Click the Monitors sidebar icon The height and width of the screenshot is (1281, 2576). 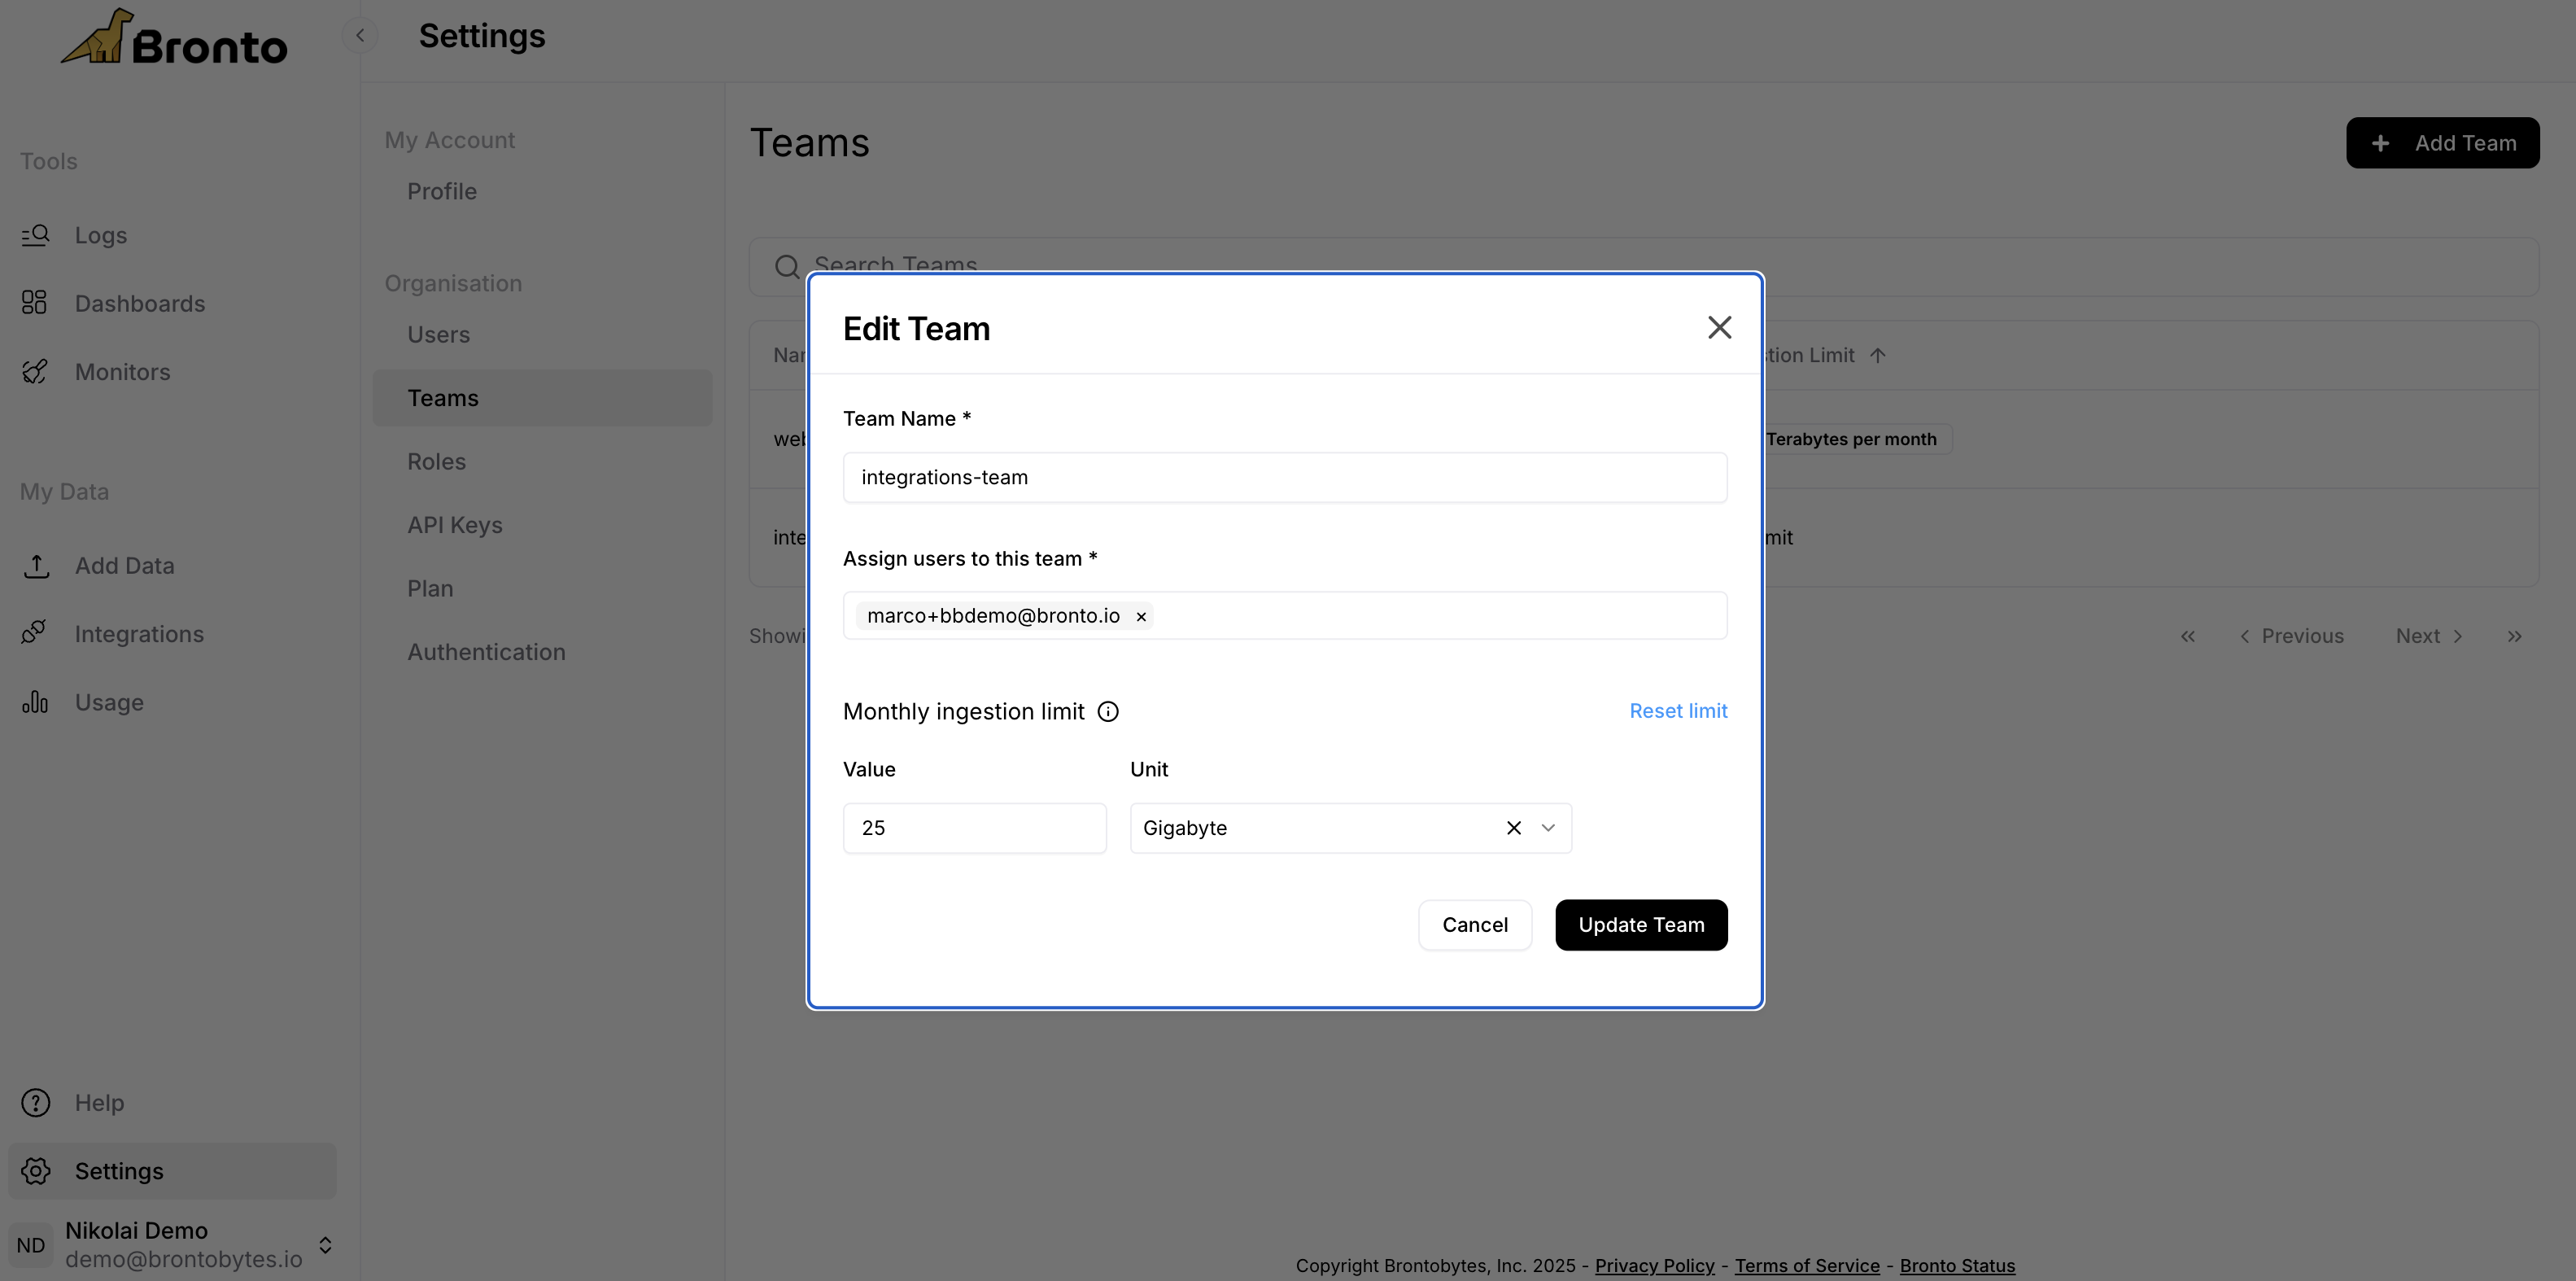point(35,372)
